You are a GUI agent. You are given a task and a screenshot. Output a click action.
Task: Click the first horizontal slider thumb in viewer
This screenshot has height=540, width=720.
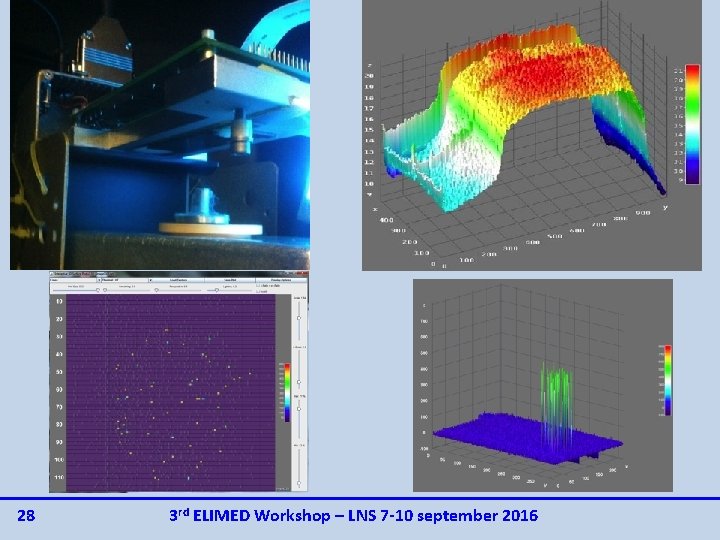(98, 290)
